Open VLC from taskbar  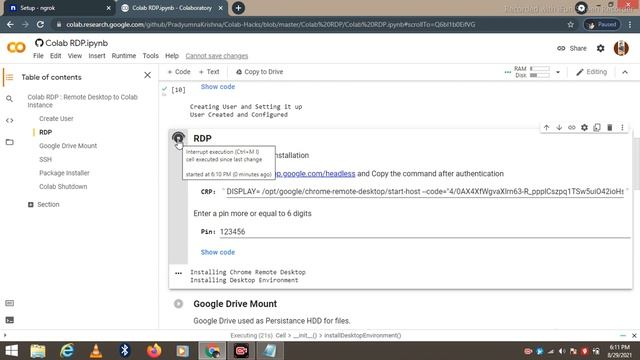(x=96, y=351)
